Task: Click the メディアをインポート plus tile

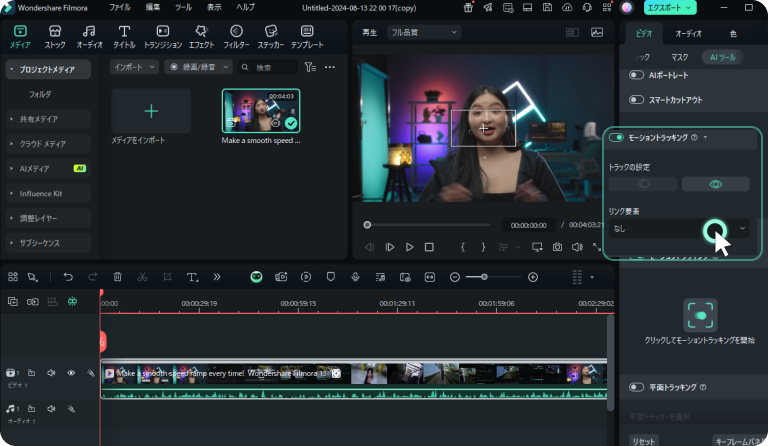Action: click(151, 111)
